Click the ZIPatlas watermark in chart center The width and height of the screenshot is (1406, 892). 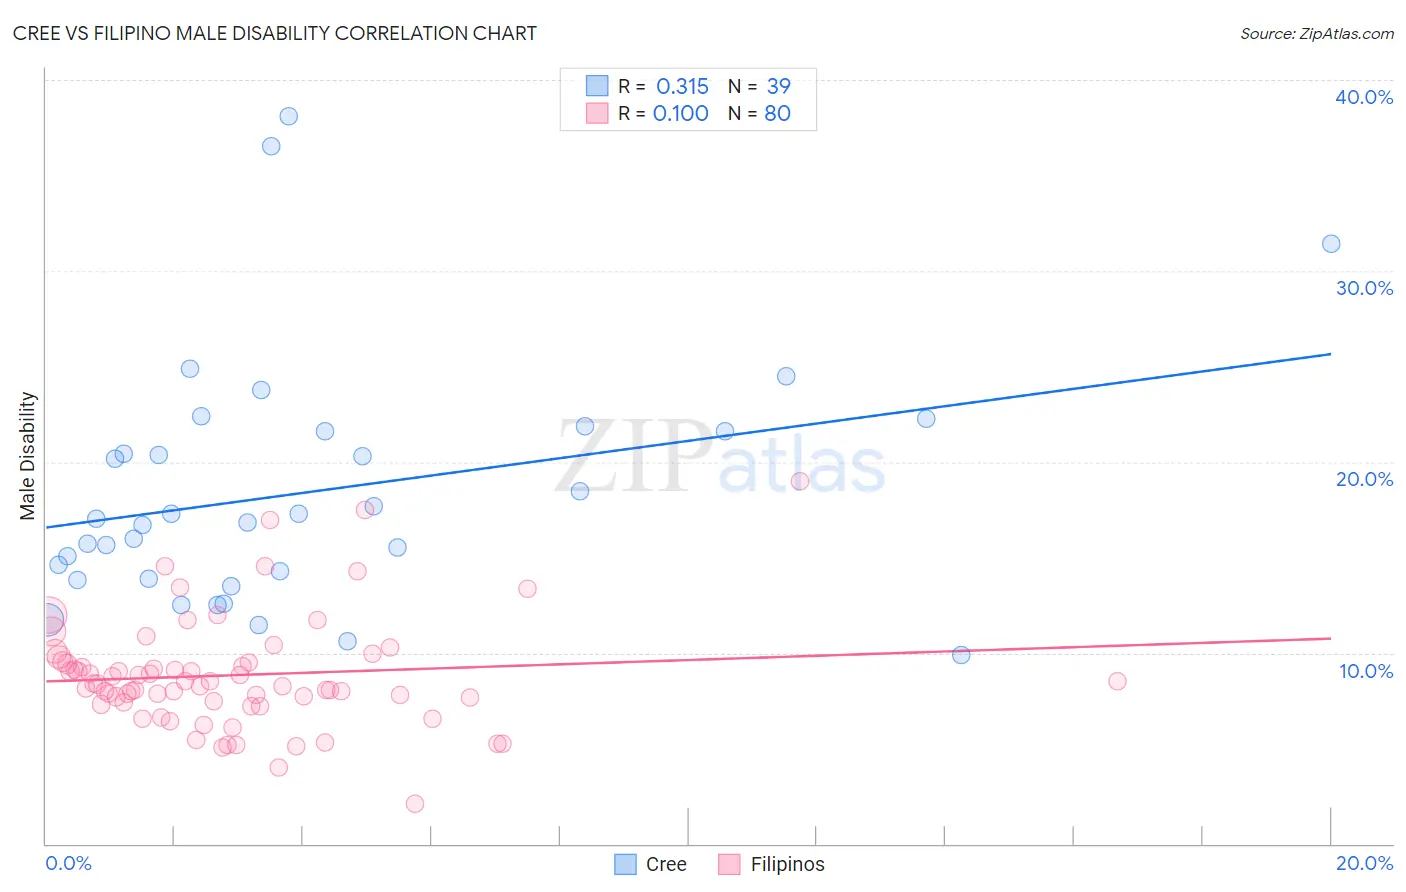tap(720, 456)
